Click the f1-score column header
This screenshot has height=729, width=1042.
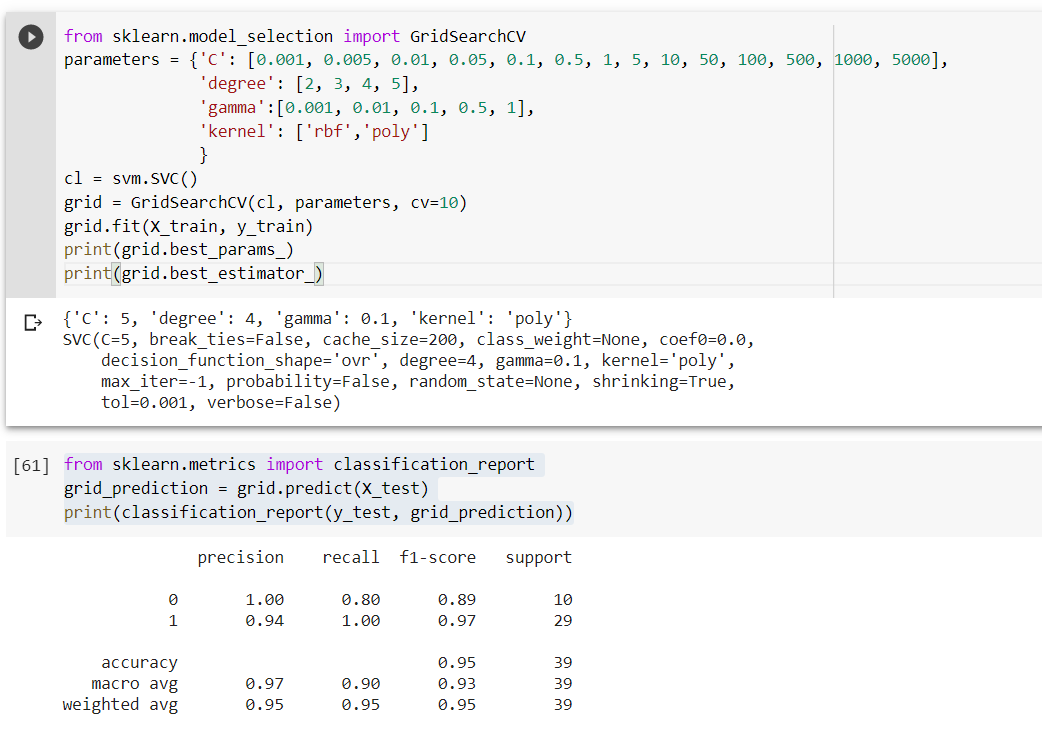coord(437,558)
